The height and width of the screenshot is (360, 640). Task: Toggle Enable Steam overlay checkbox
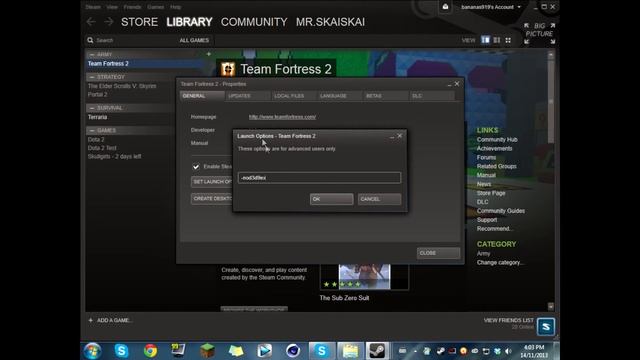pyautogui.click(x=196, y=167)
